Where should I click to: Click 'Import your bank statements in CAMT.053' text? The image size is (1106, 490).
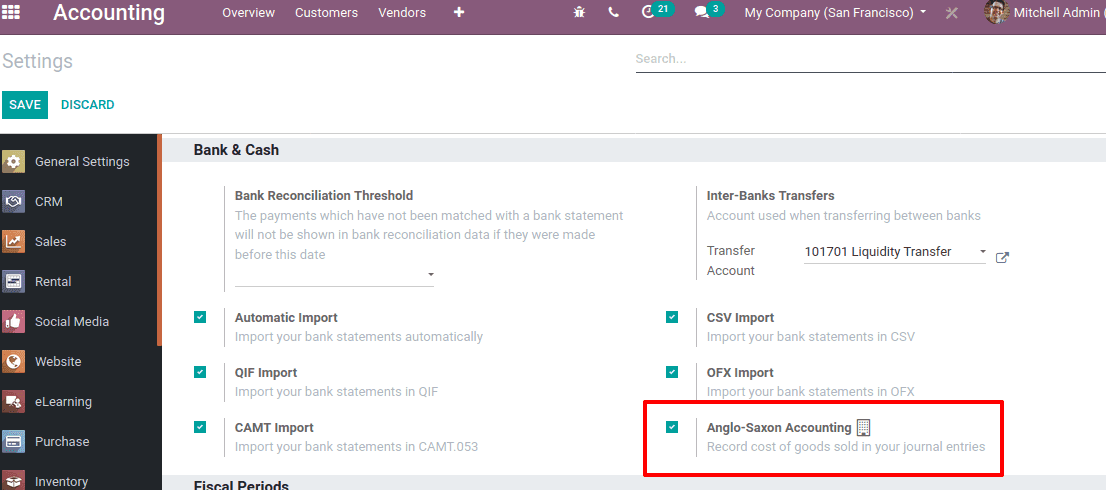pyautogui.click(x=356, y=446)
